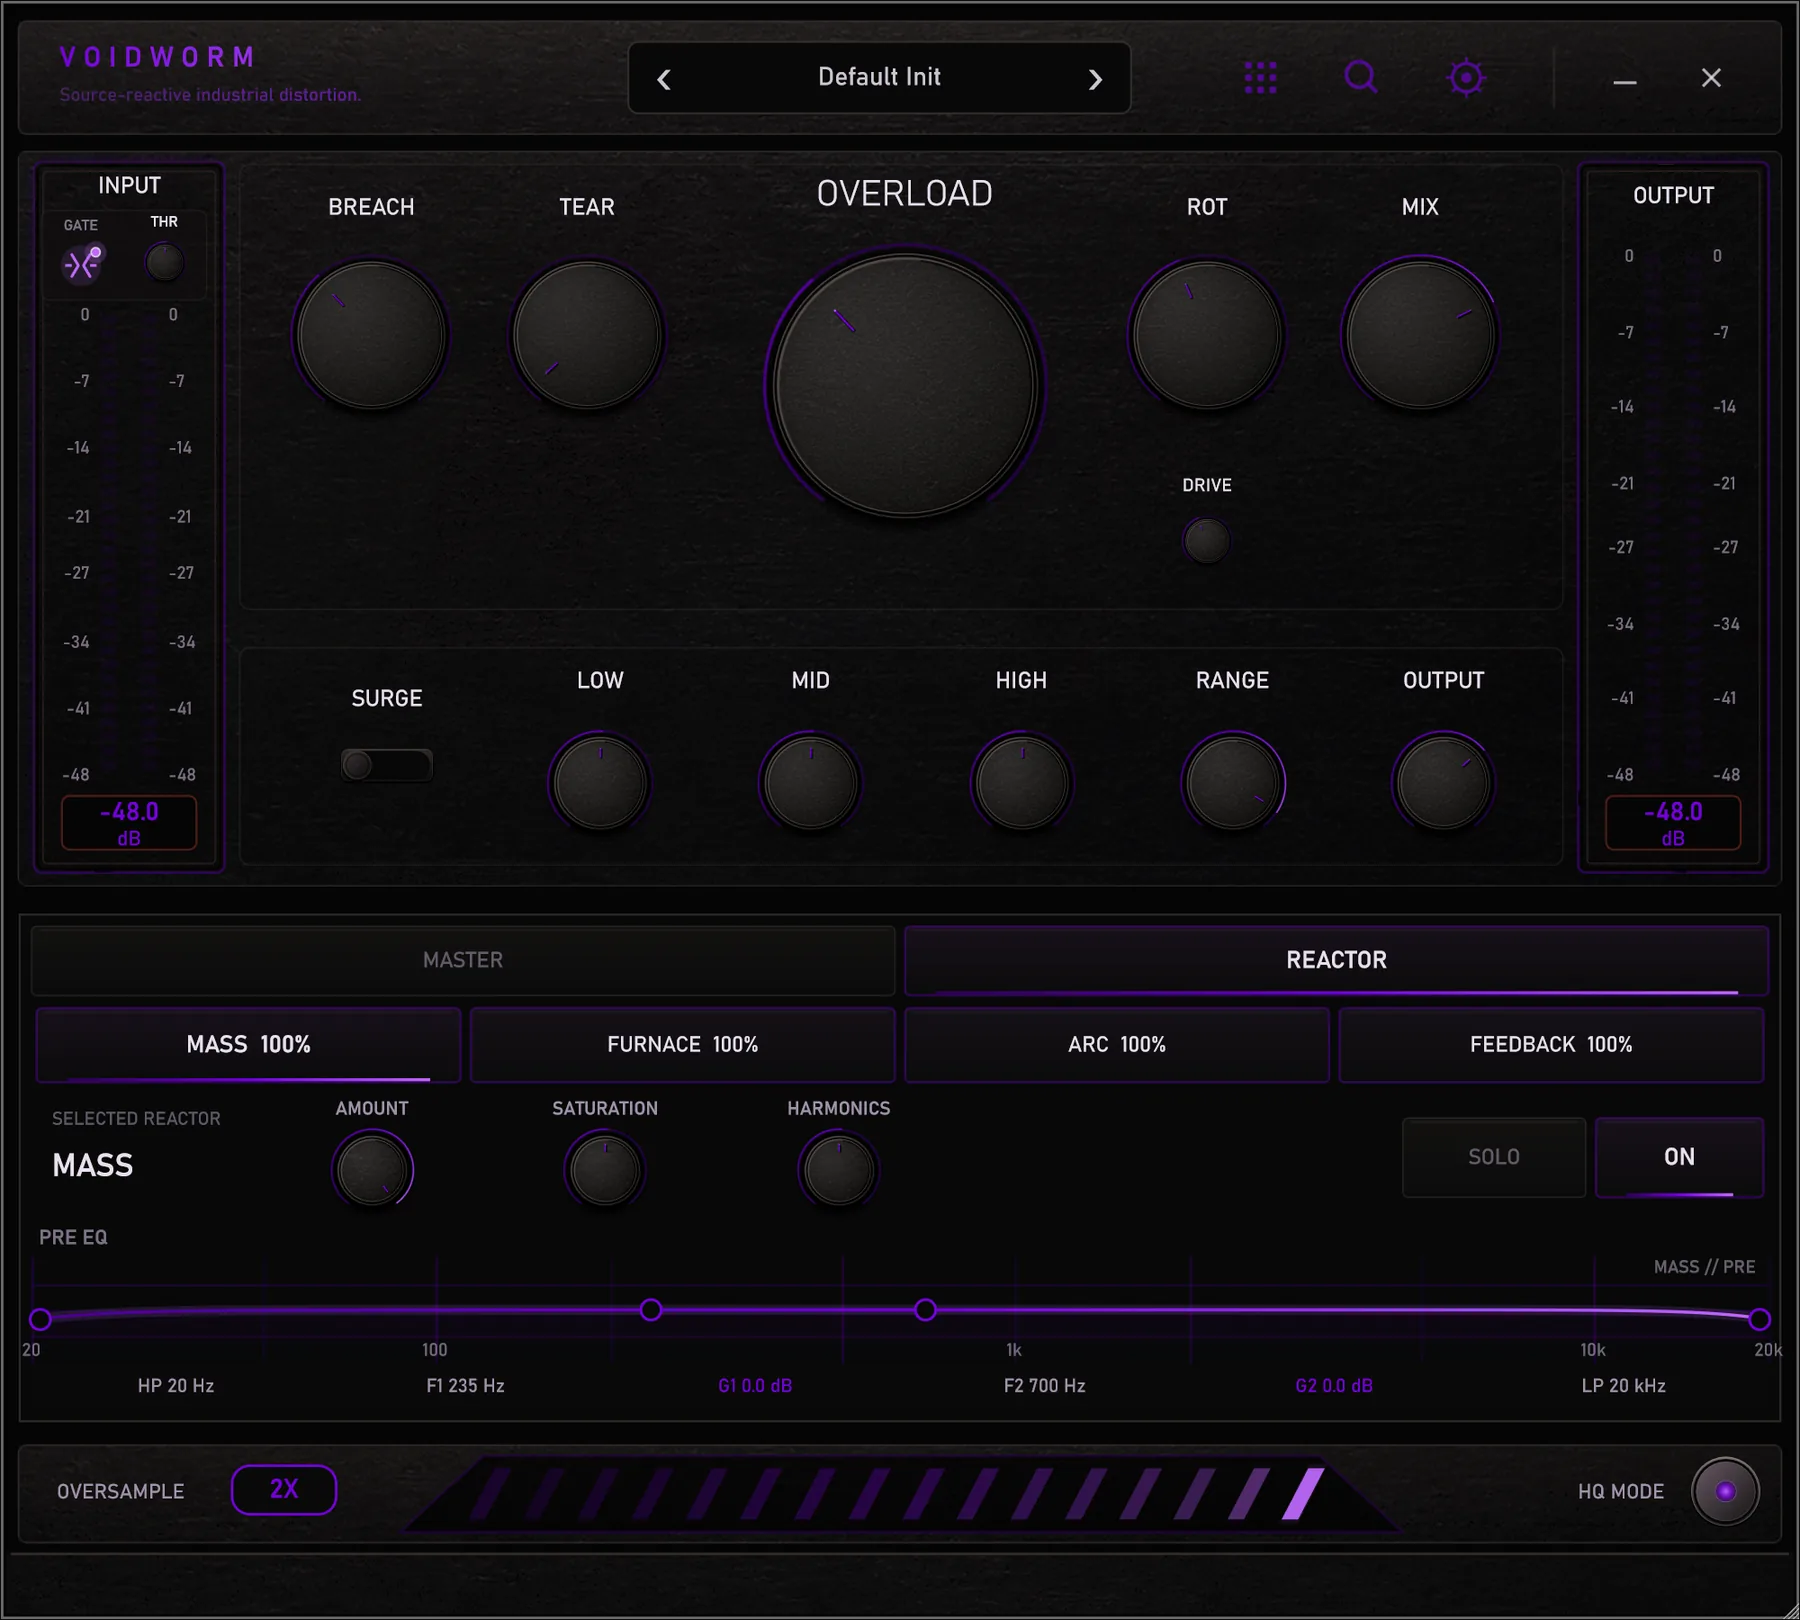Click the small DRIVE knob
1800x1620 pixels.
(1207, 541)
